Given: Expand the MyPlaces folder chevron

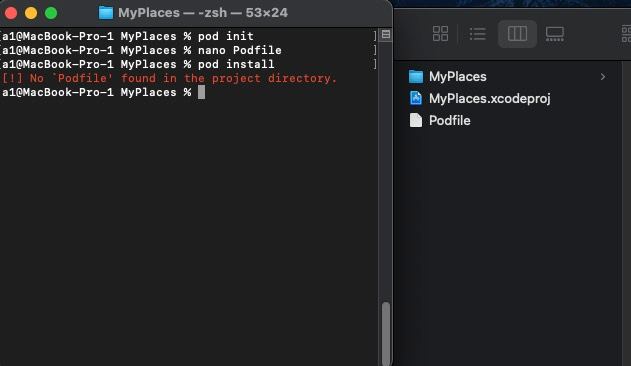Looking at the screenshot, I should (x=602, y=77).
